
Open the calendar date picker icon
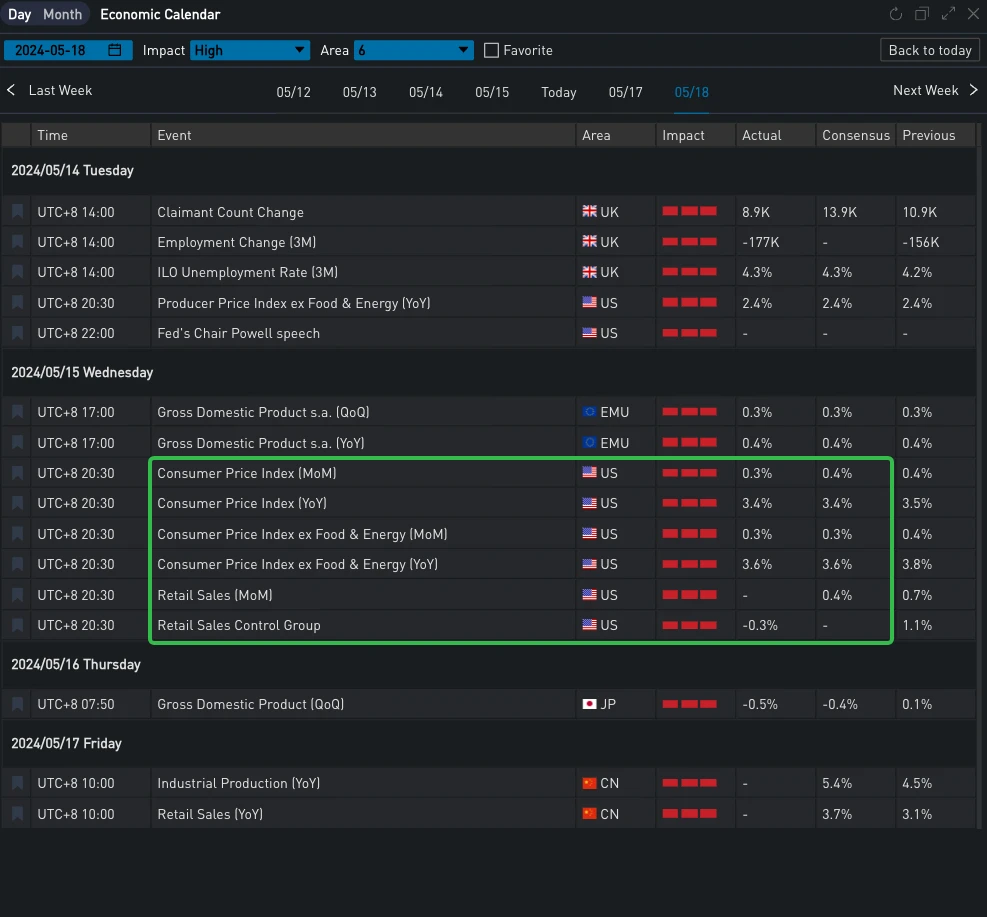[x=115, y=50]
